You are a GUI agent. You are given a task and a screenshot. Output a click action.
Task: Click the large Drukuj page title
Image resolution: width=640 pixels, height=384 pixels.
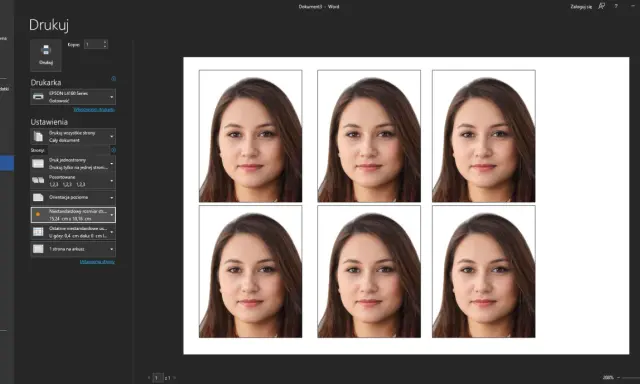pyautogui.click(x=49, y=25)
